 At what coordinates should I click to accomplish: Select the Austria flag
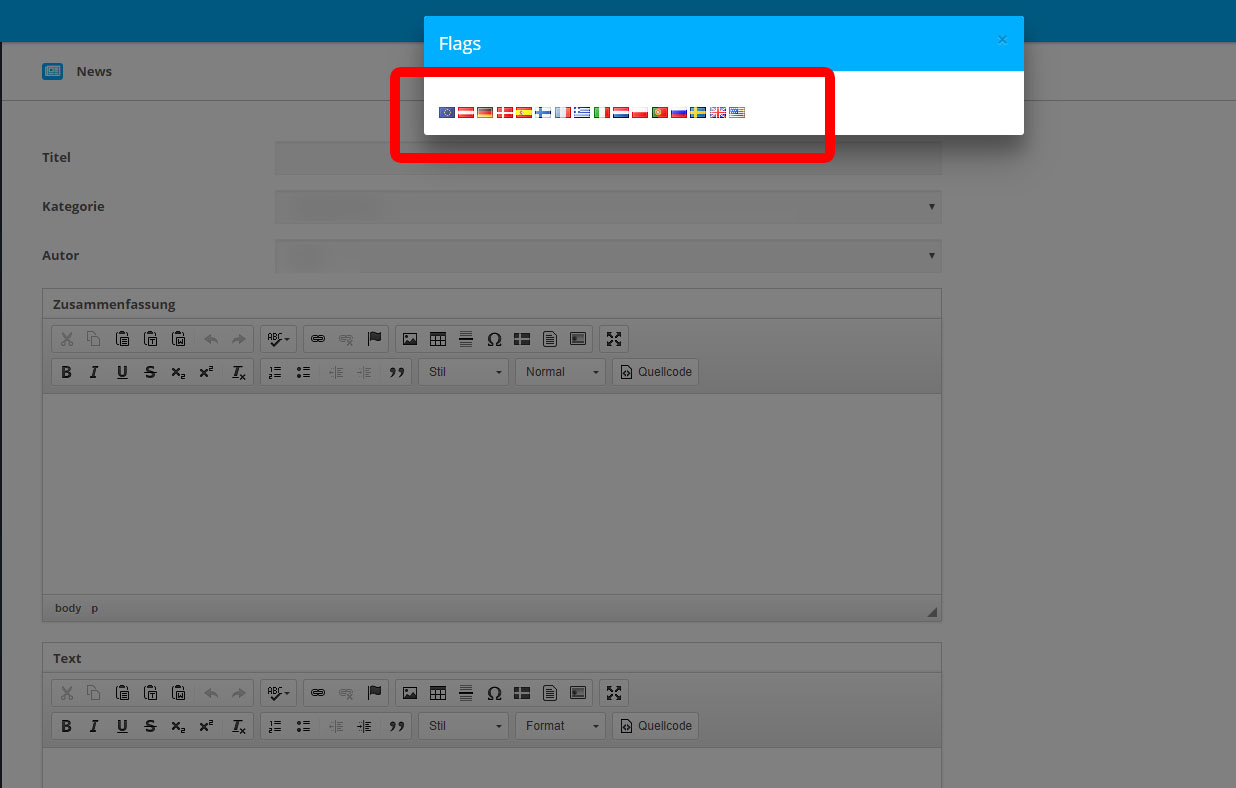pos(466,113)
